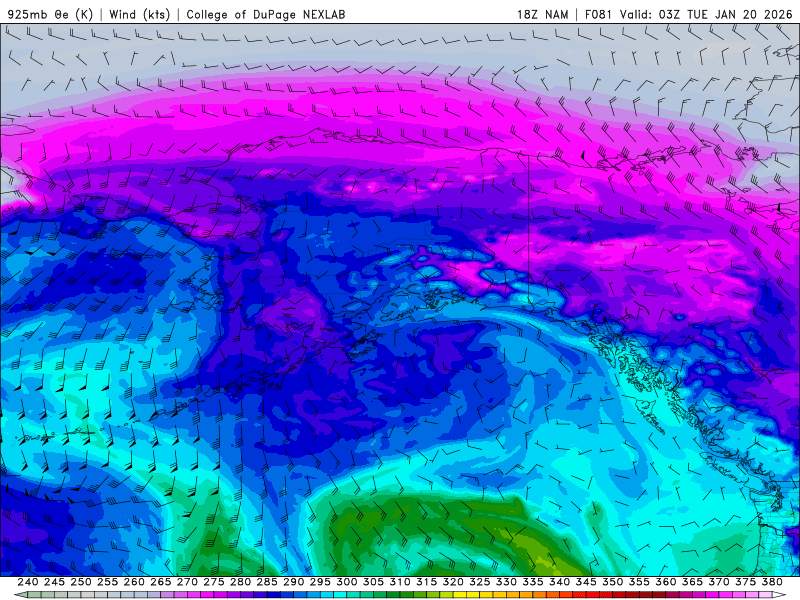Click the 265 value on the color scale
This screenshot has width=800, height=600.
tap(161, 582)
